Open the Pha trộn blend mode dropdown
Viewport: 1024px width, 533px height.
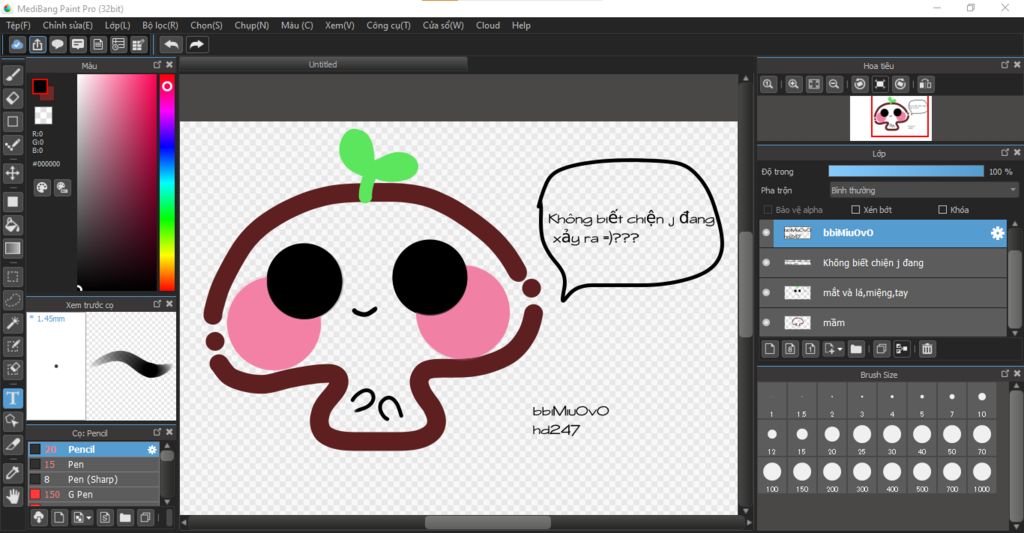tap(923, 190)
